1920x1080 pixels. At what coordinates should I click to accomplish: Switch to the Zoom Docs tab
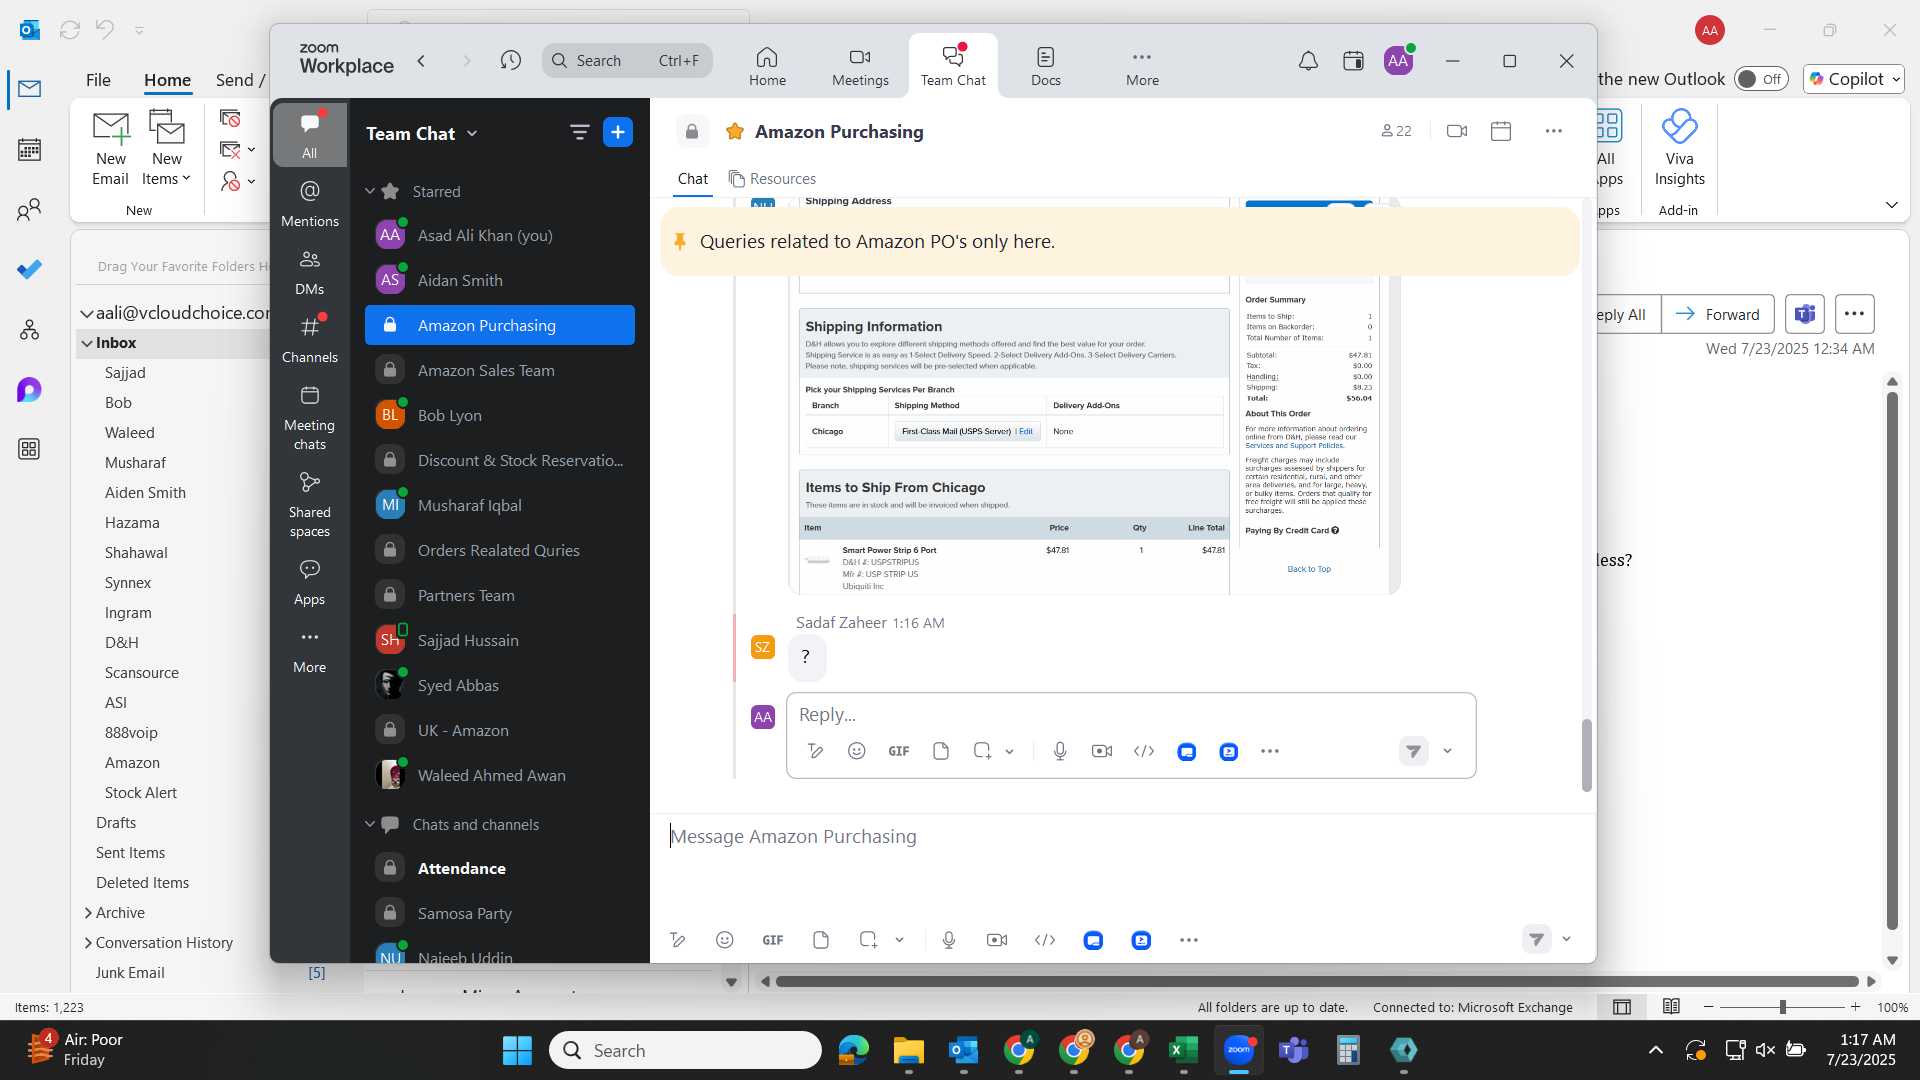(1046, 66)
